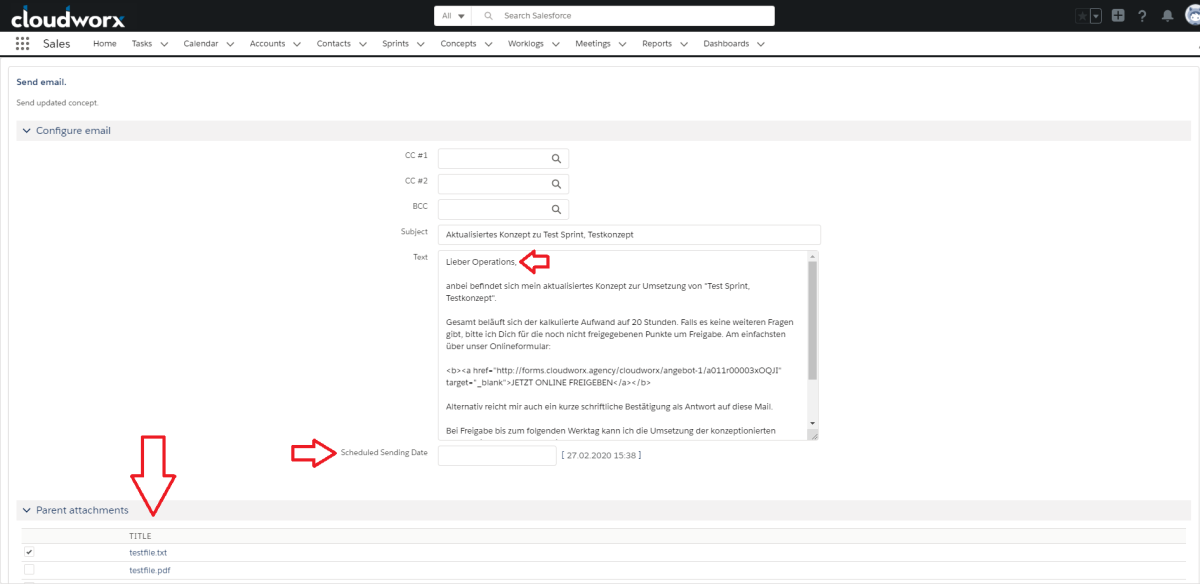This screenshot has height=584, width=1200.
Task: Click the lookup magnifier for CC #1
Action: click(557, 158)
